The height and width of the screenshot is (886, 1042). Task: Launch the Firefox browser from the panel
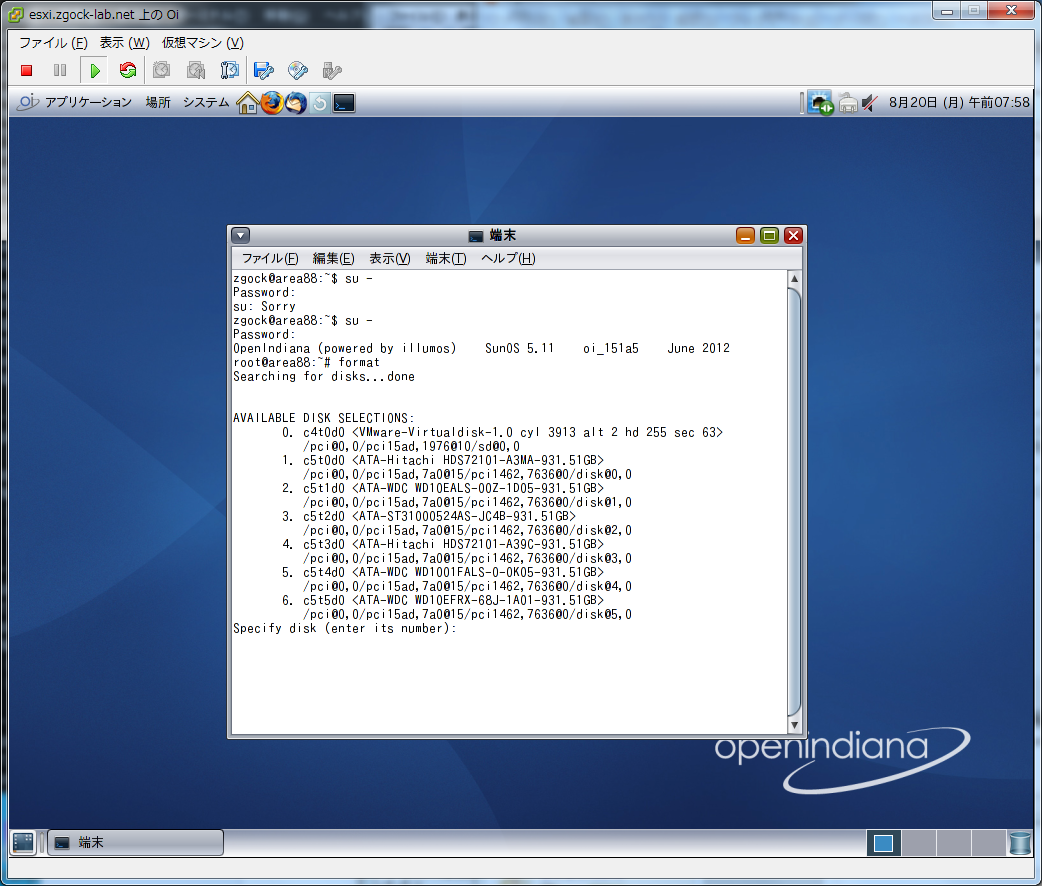pos(272,103)
